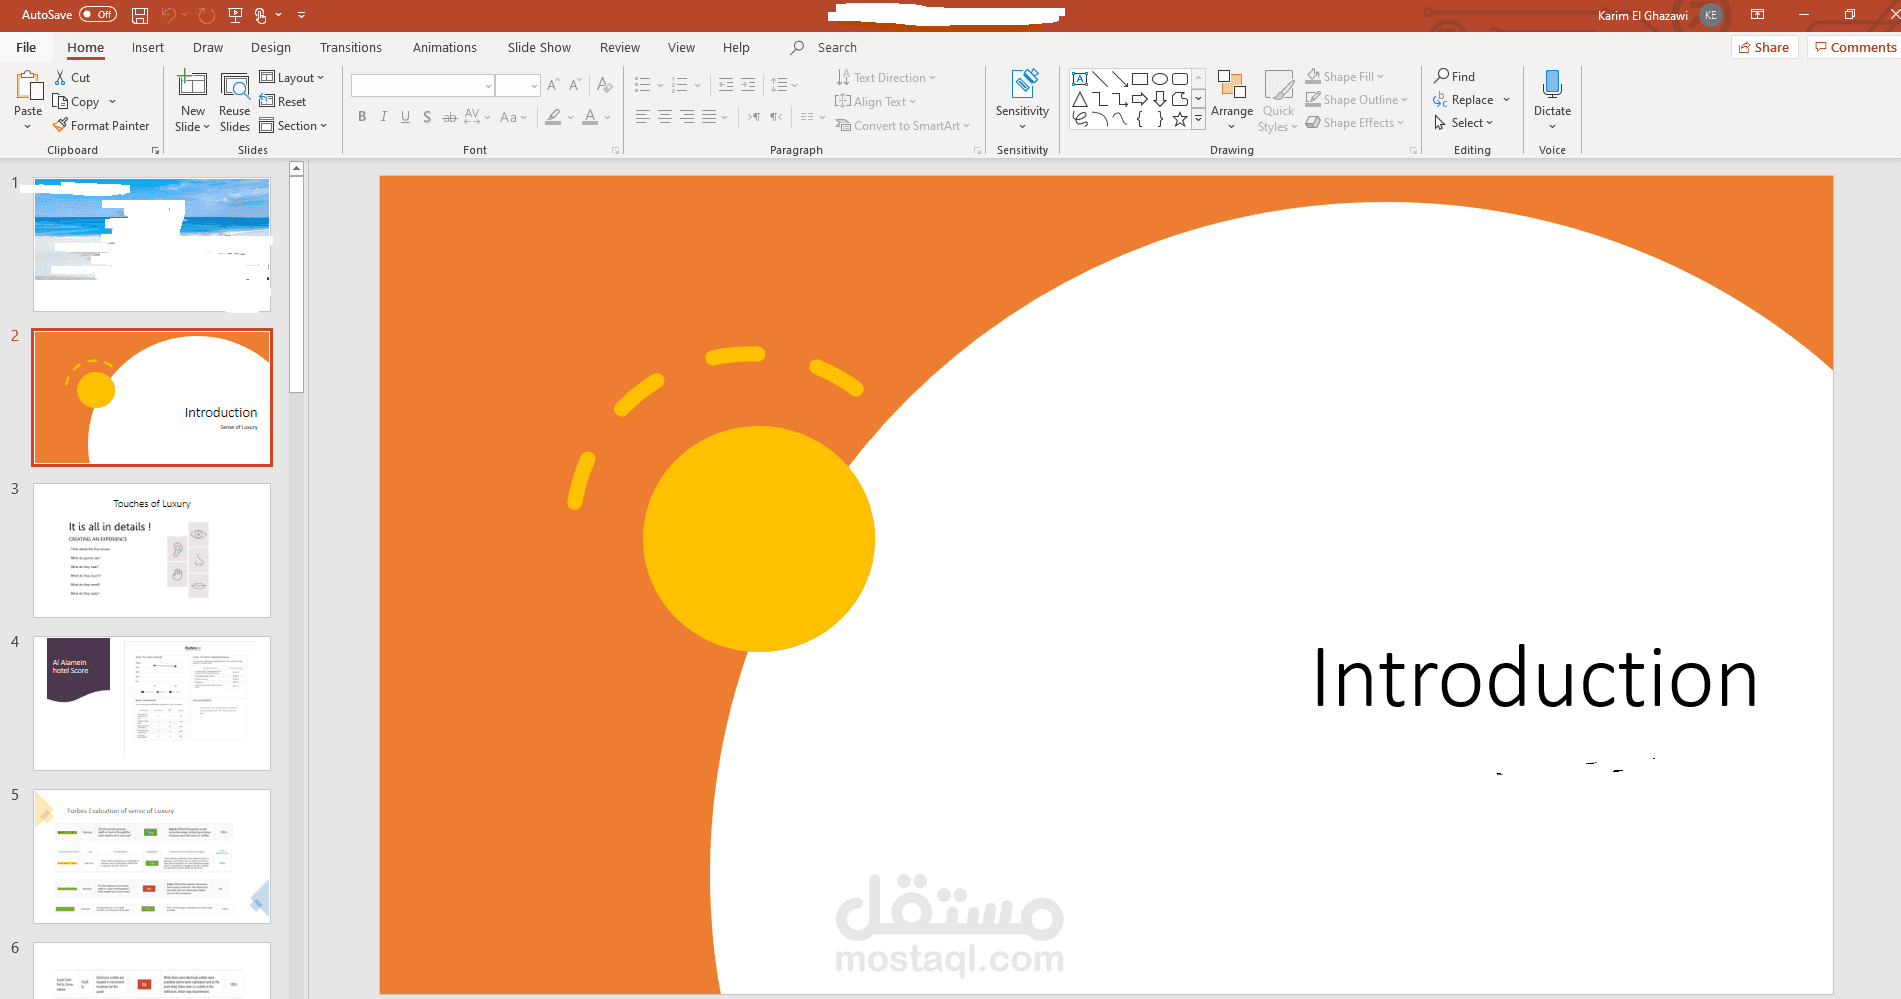Clear all formatting from text

pos(604,85)
